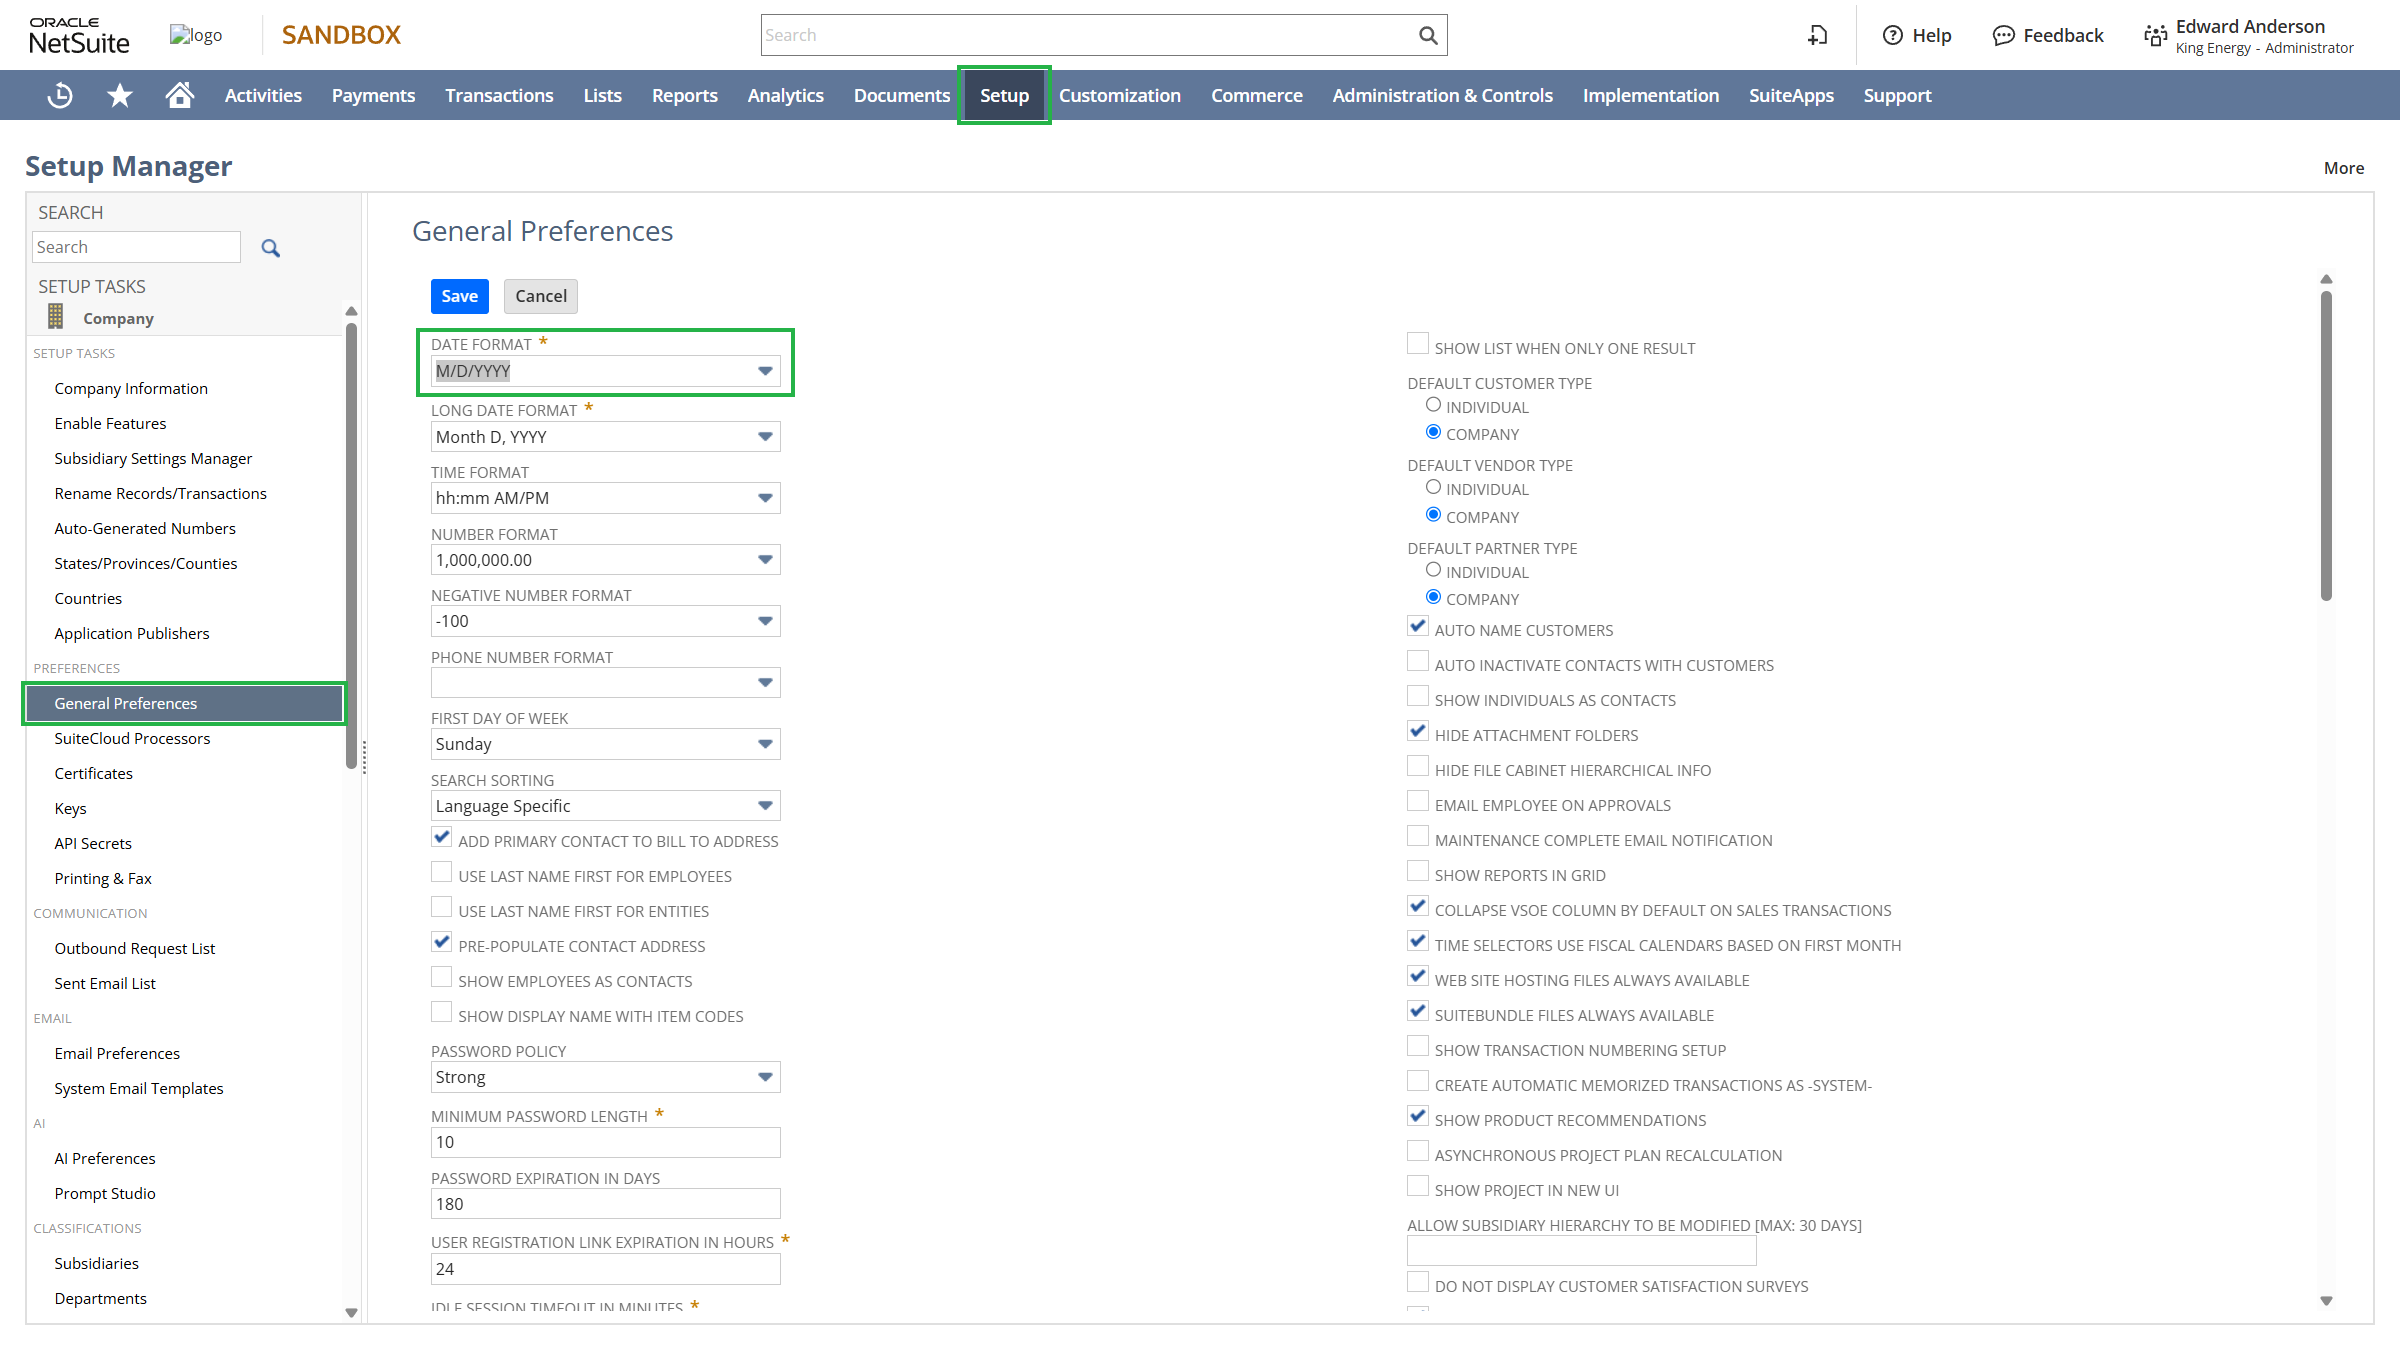Viewport: 2400px width, 1350px height.
Task: Open the Shortcuts star icon
Action: (120, 95)
